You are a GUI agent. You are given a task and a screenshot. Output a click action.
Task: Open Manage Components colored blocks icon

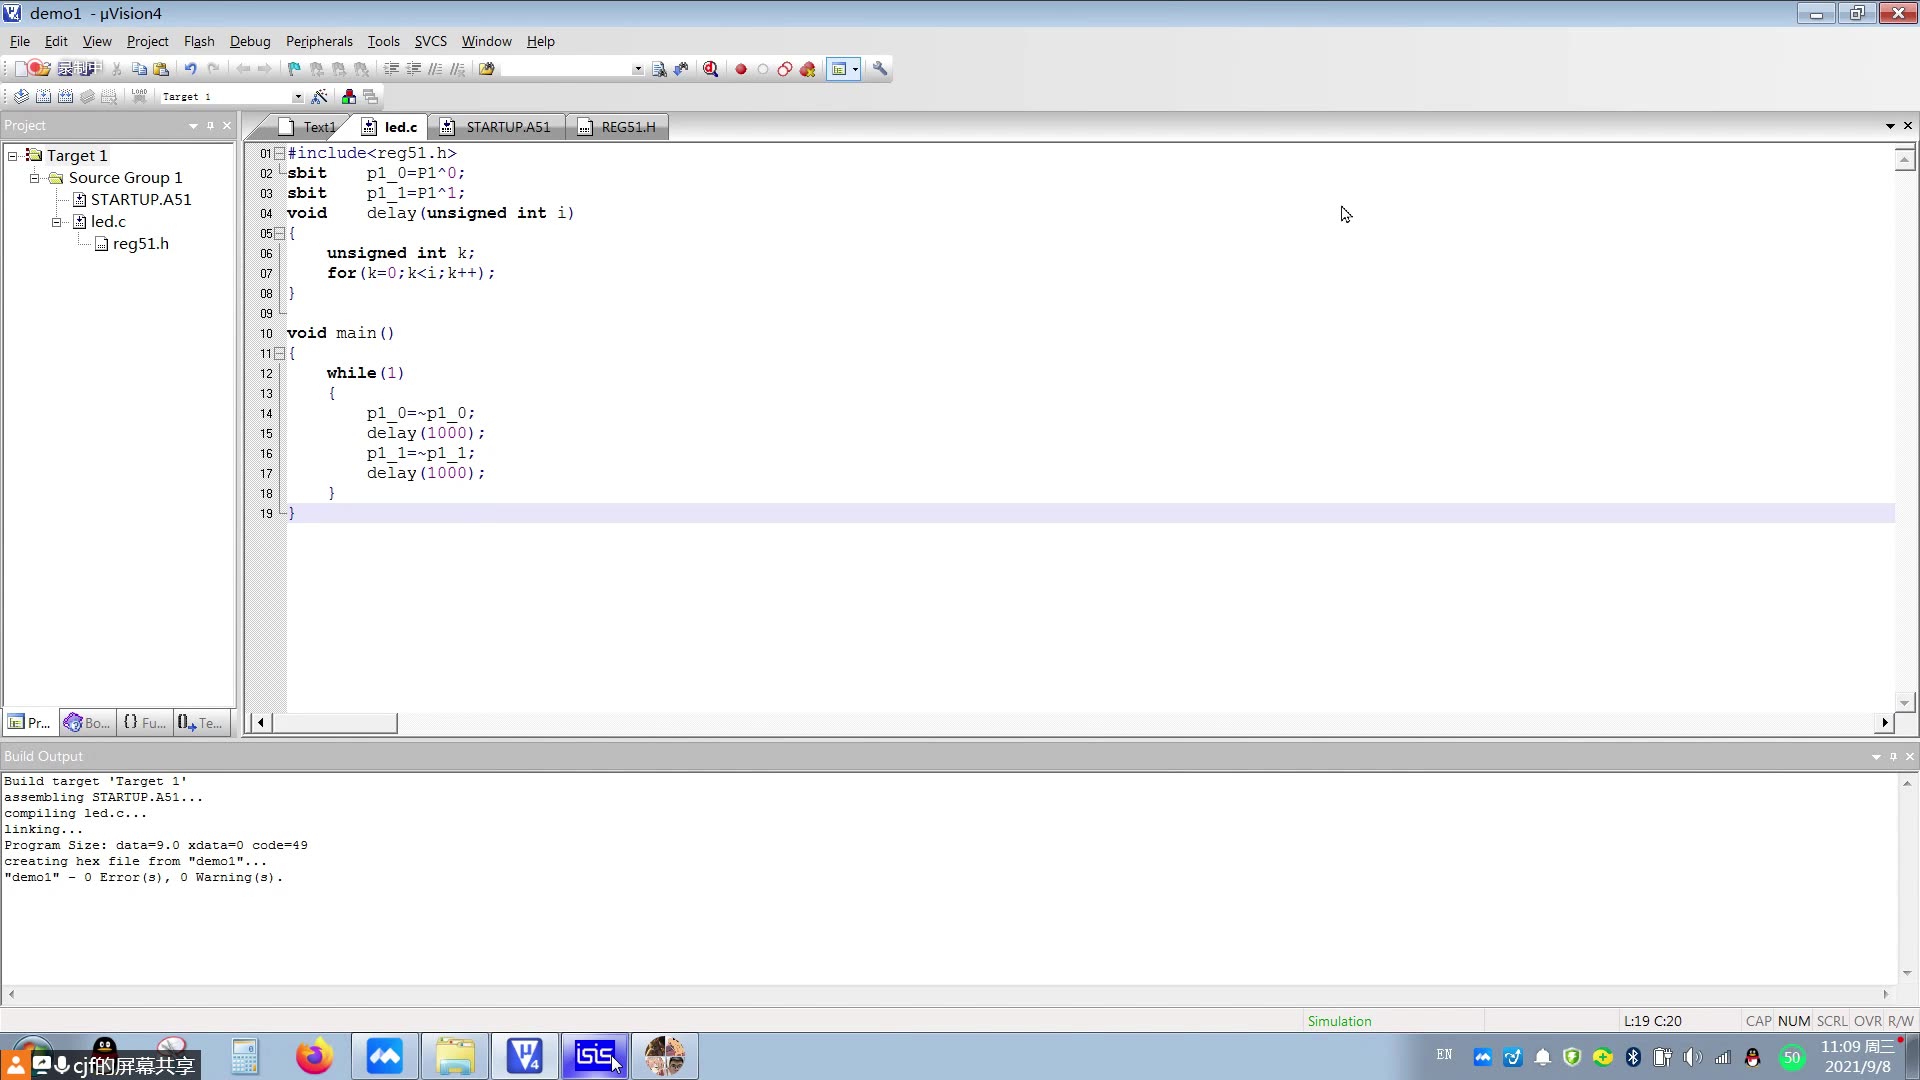click(348, 97)
